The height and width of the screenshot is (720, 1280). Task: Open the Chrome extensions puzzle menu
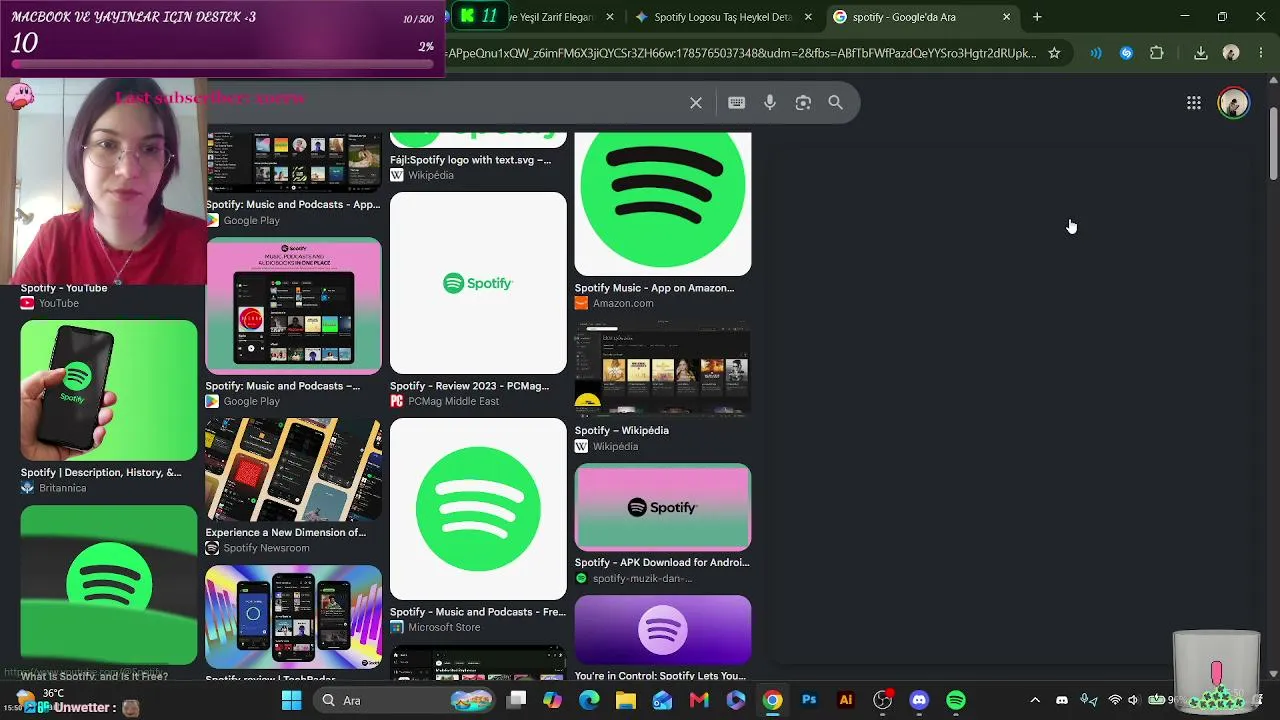click(x=1157, y=53)
